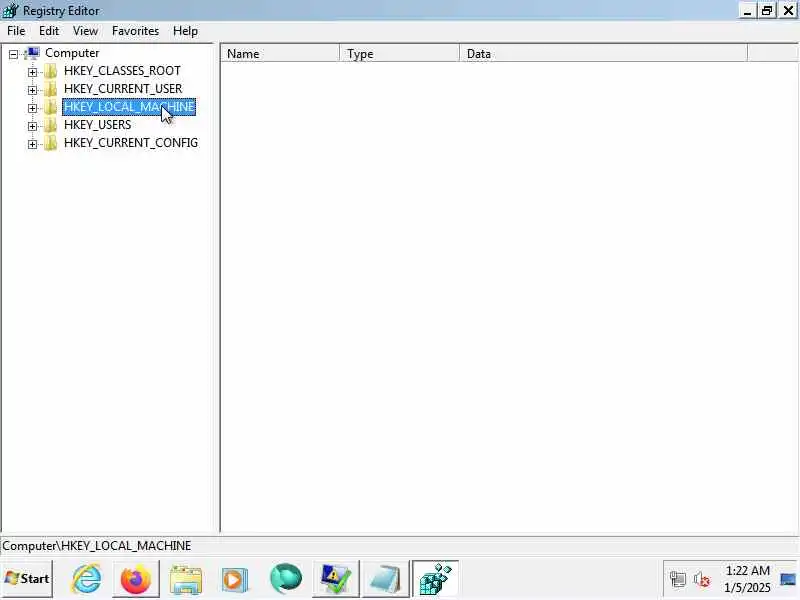Click the HKEY_CURRENT_USER folder icon
This screenshot has height=600, width=800.
[51, 89]
